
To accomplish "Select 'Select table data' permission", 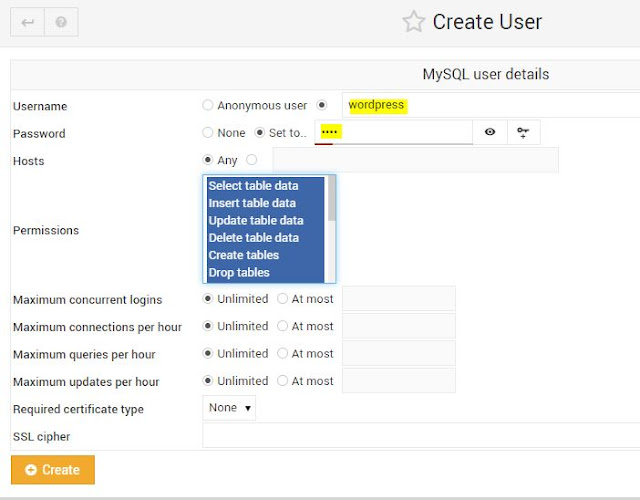I will [266, 186].
